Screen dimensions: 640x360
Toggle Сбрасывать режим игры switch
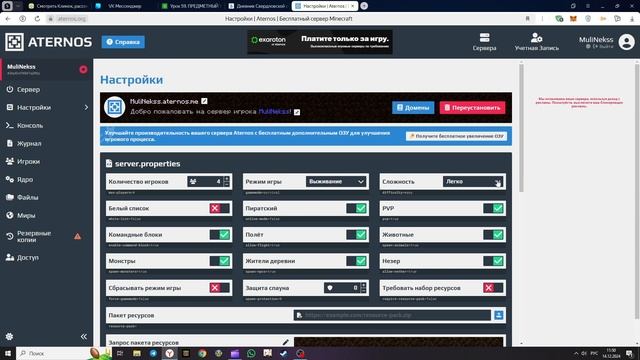click(x=220, y=288)
